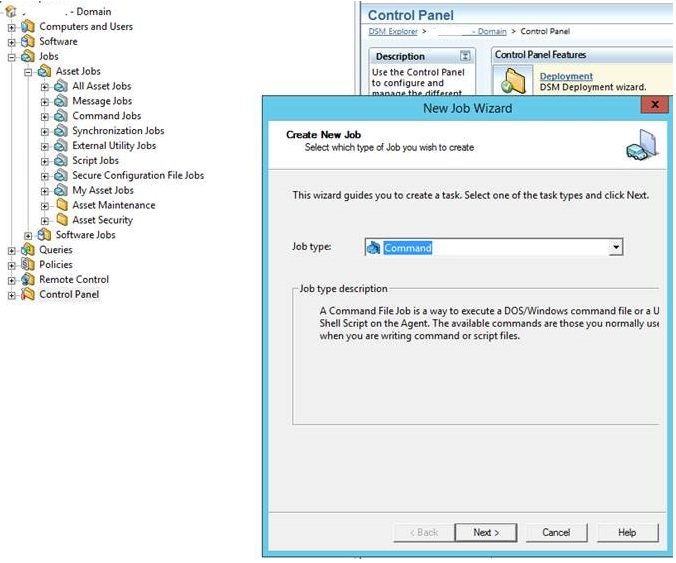Screen dimensions: 676x563
Task: Expand the Script Jobs node
Action: pos(45,162)
